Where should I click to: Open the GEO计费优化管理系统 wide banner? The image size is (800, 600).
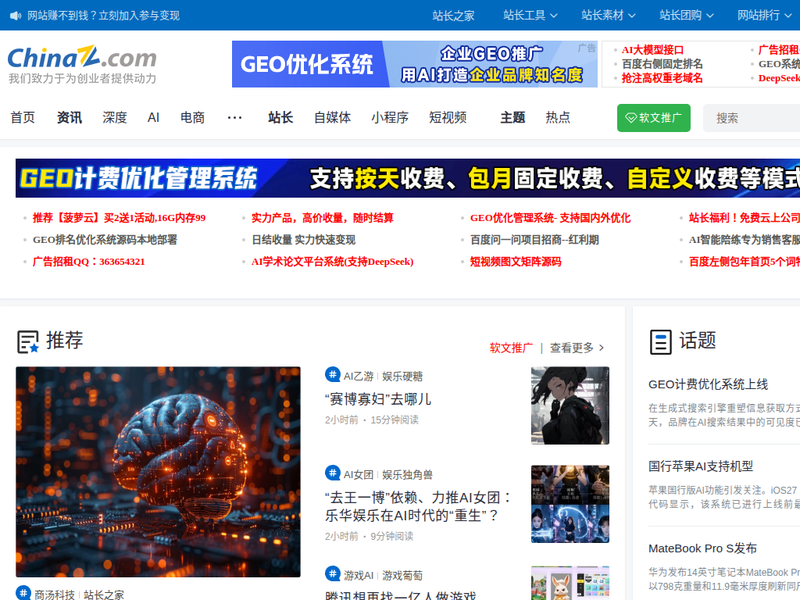(x=408, y=178)
